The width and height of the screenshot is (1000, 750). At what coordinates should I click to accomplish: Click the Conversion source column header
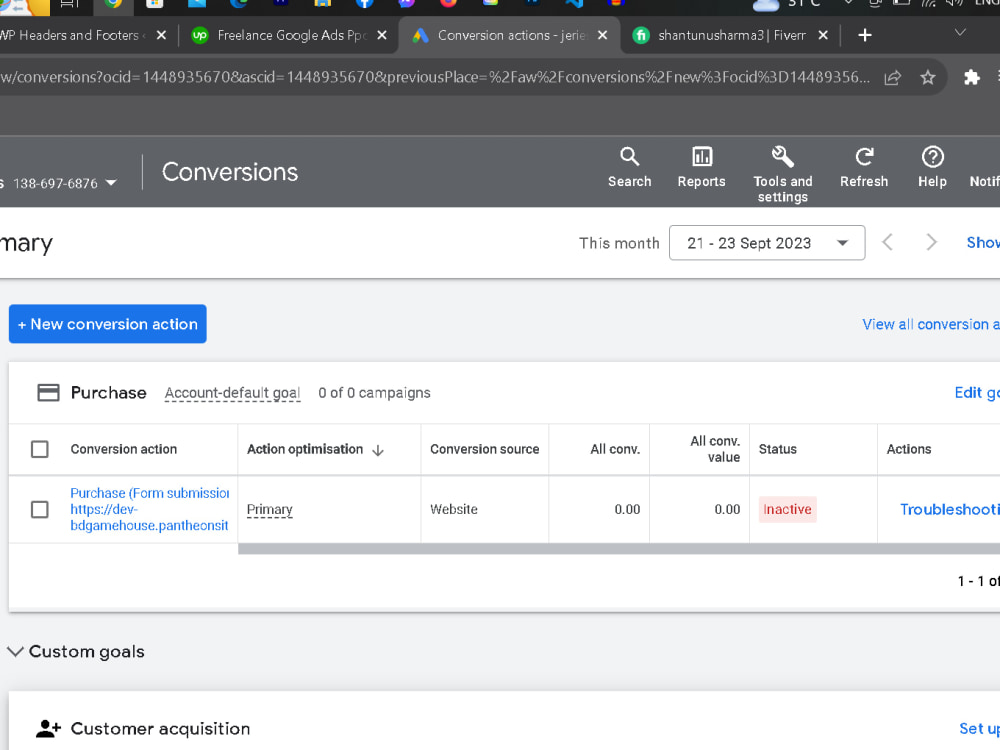point(485,449)
